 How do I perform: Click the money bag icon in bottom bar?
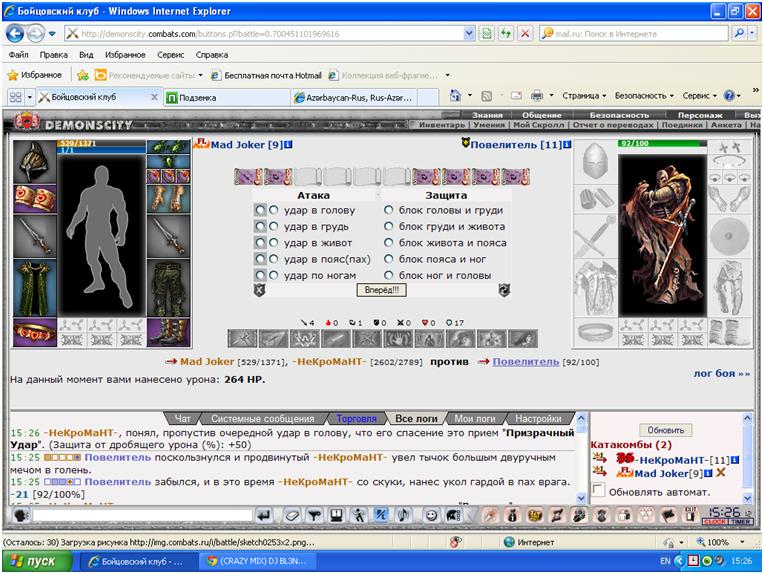pyautogui.click(x=512, y=516)
